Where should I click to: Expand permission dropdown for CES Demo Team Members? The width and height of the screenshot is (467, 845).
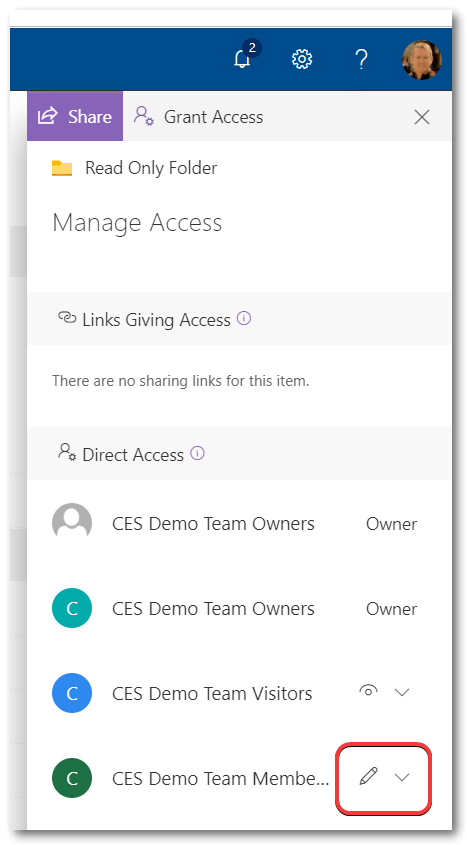402,777
